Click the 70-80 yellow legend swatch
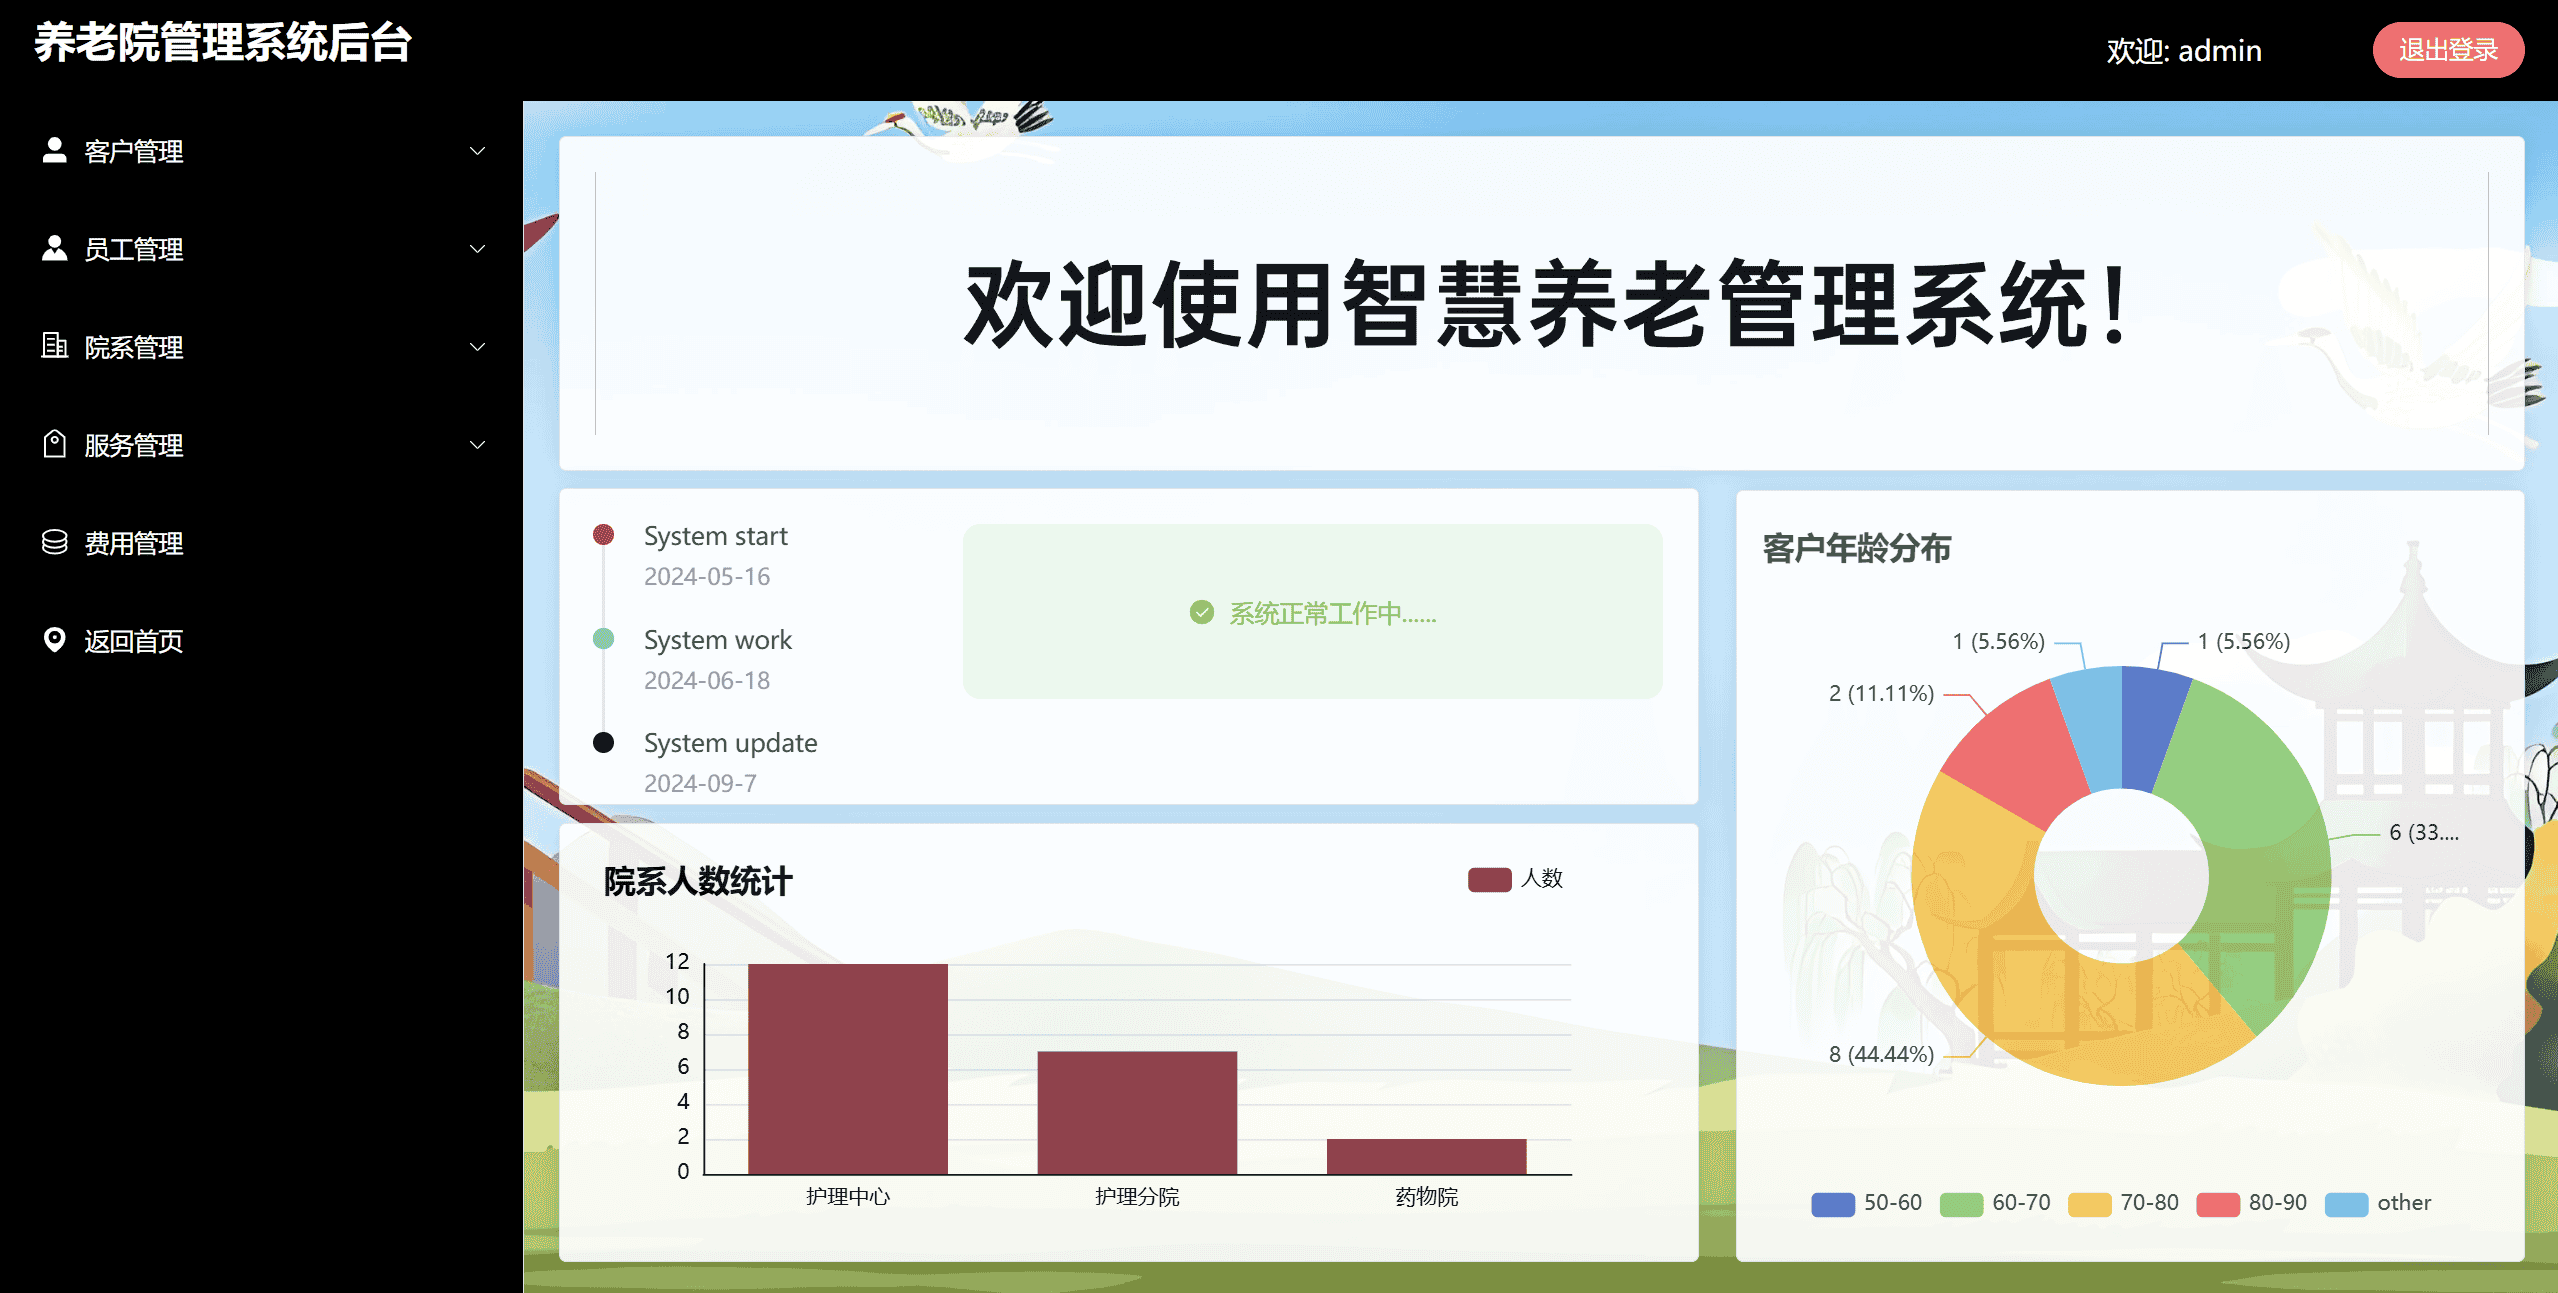2558x1293 pixels. point(2088,1204)
